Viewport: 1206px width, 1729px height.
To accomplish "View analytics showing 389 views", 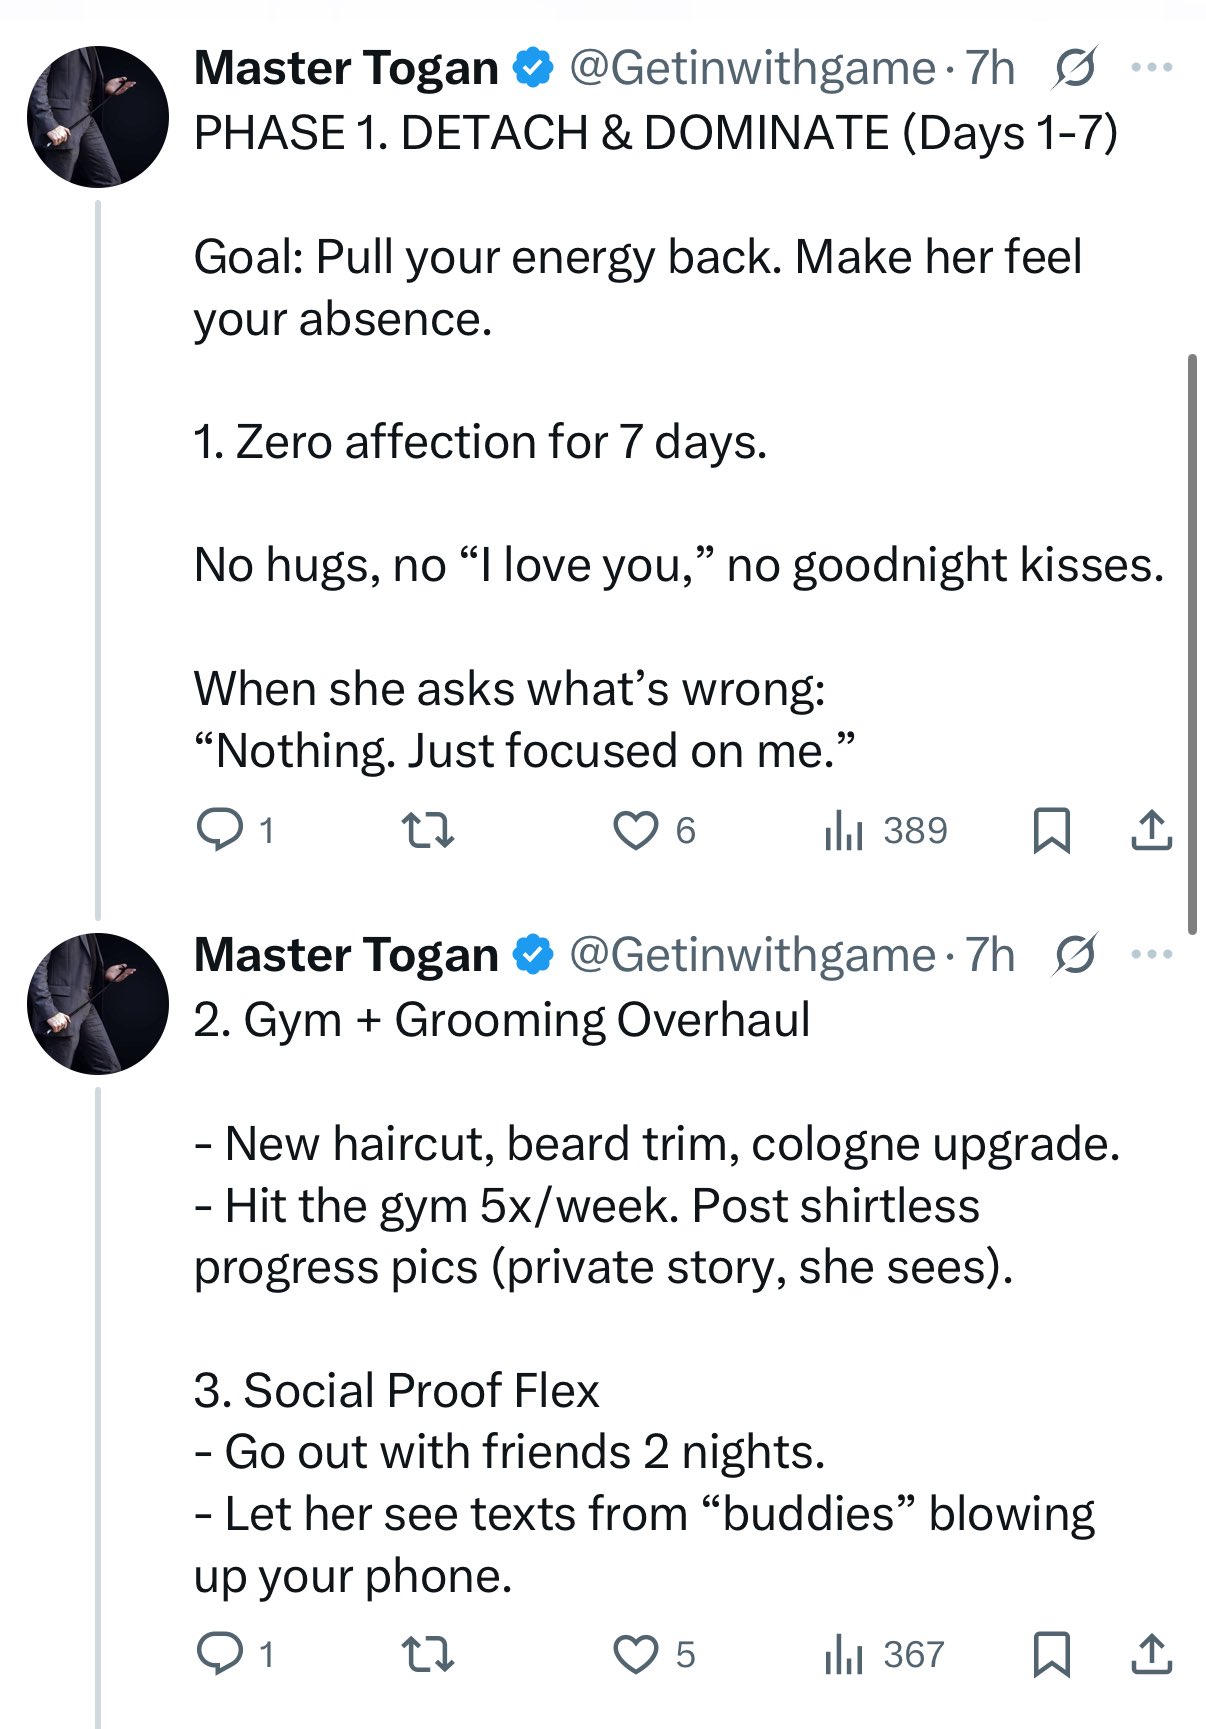I will [x=885, y=830].
